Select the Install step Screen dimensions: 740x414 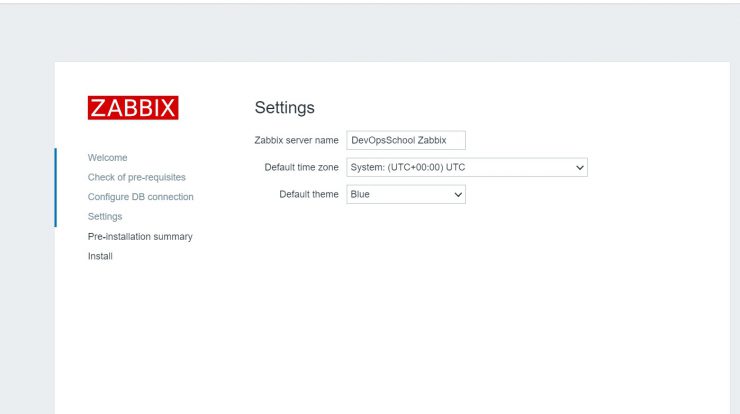(100, 256)
